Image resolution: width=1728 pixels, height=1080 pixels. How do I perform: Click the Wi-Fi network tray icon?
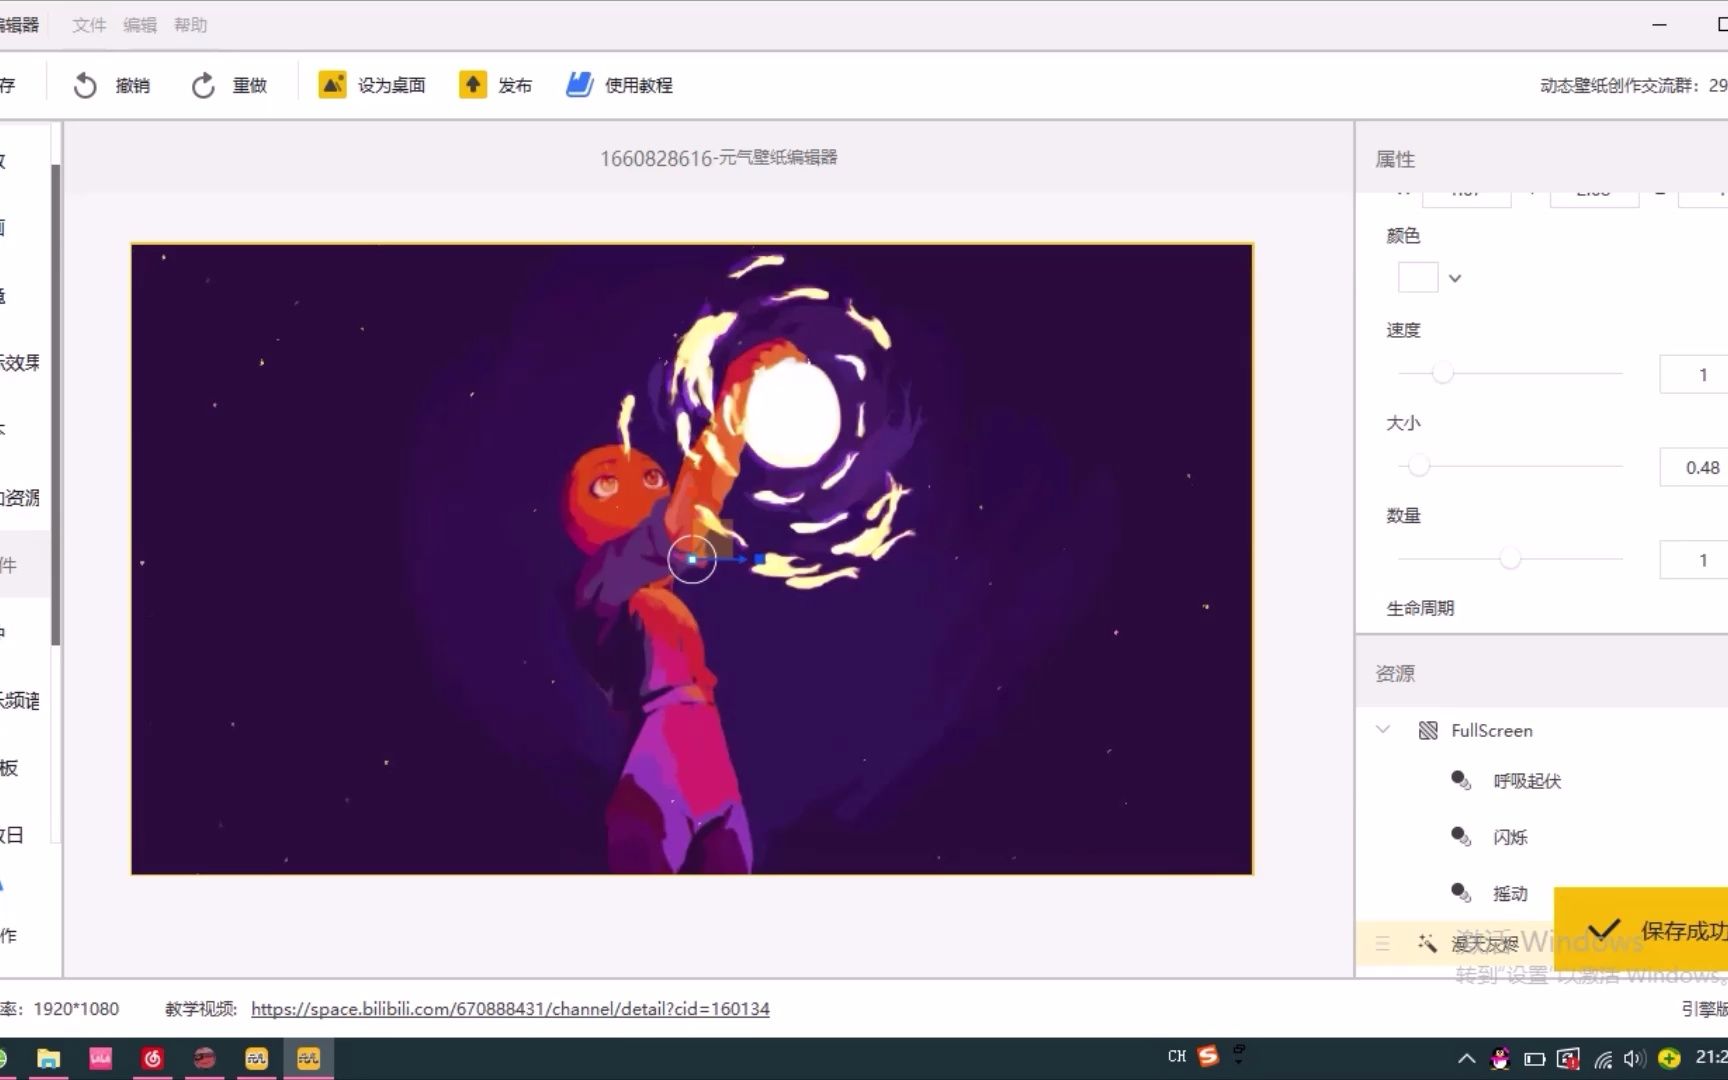[1602, 1059]
